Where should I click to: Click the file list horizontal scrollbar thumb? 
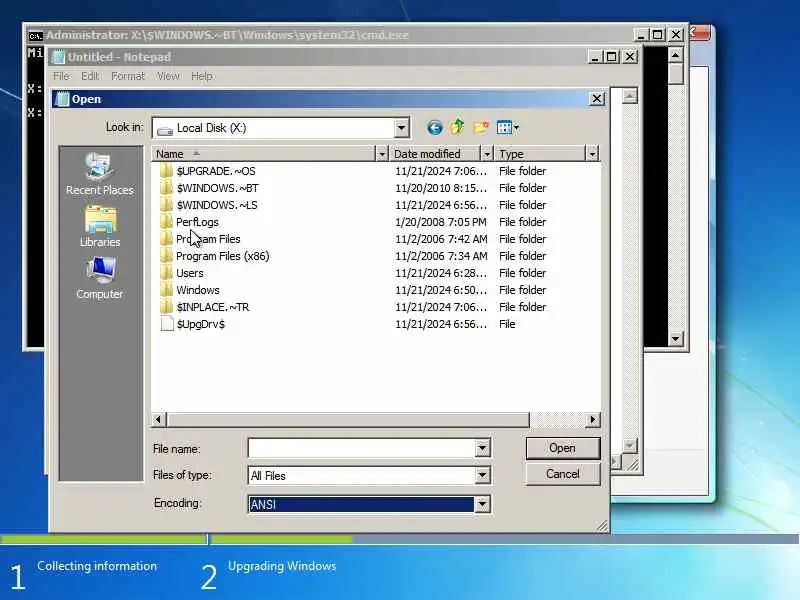point(347,419)
